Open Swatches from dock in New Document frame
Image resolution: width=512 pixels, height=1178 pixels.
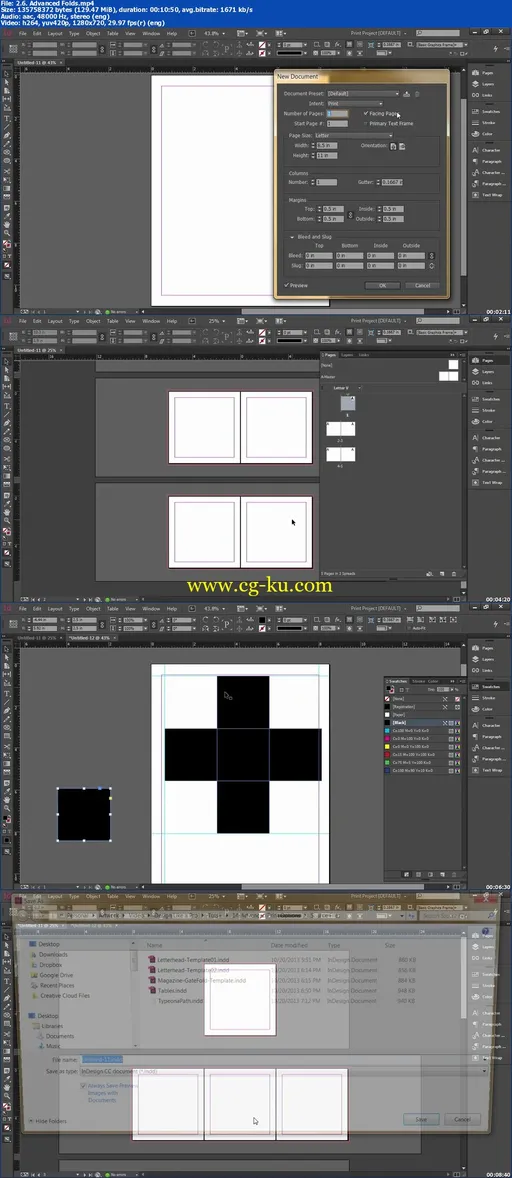[x=486, y=111]
